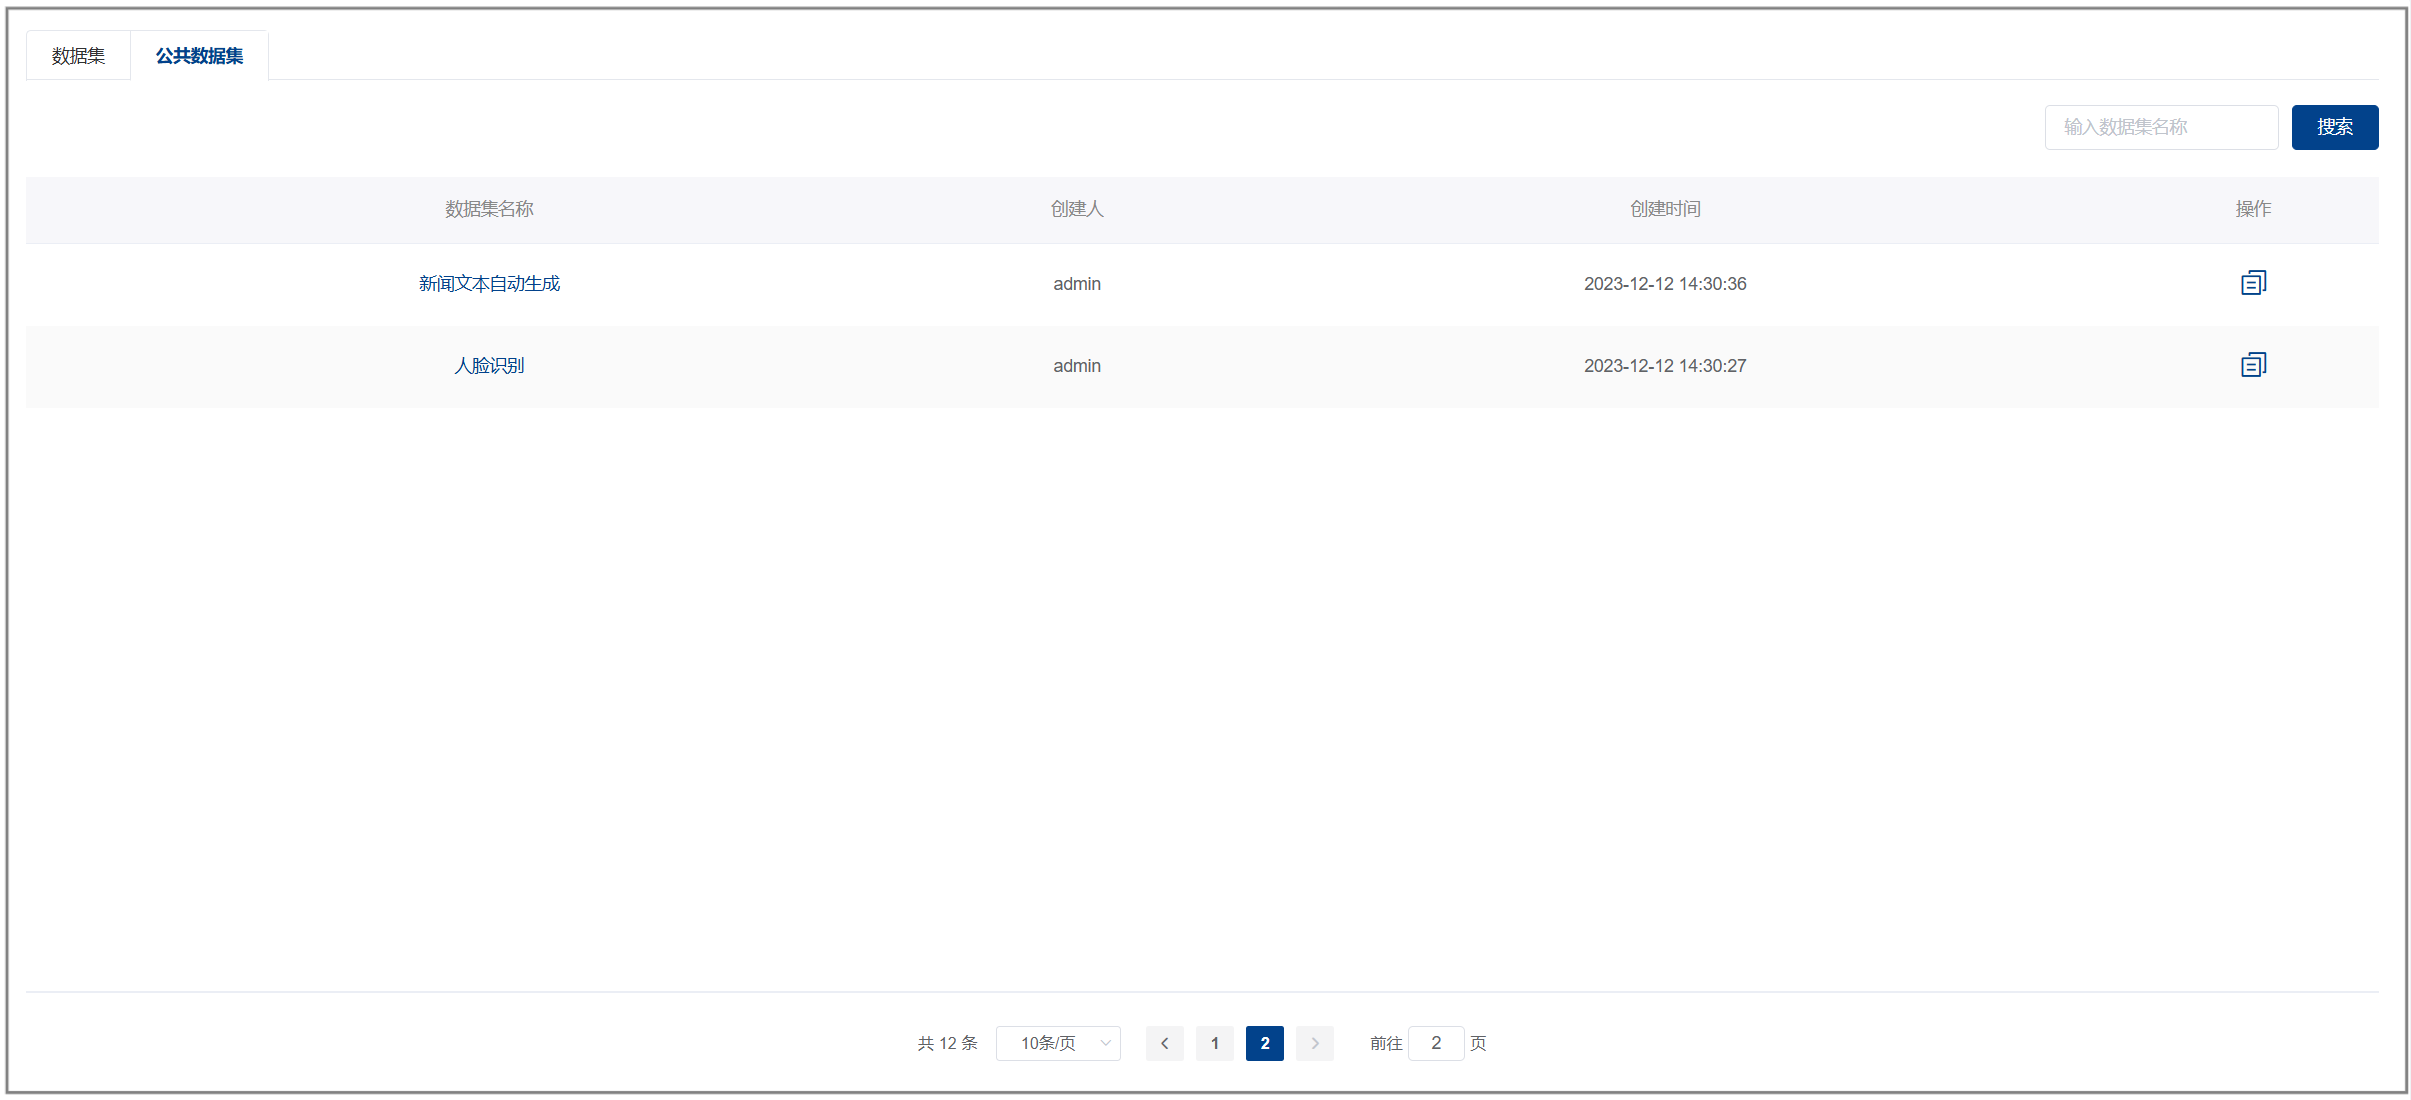Viewport: 2411px width, 1100px height.
Task: Click the 数据集名称 column header
Action: point(489,209)
